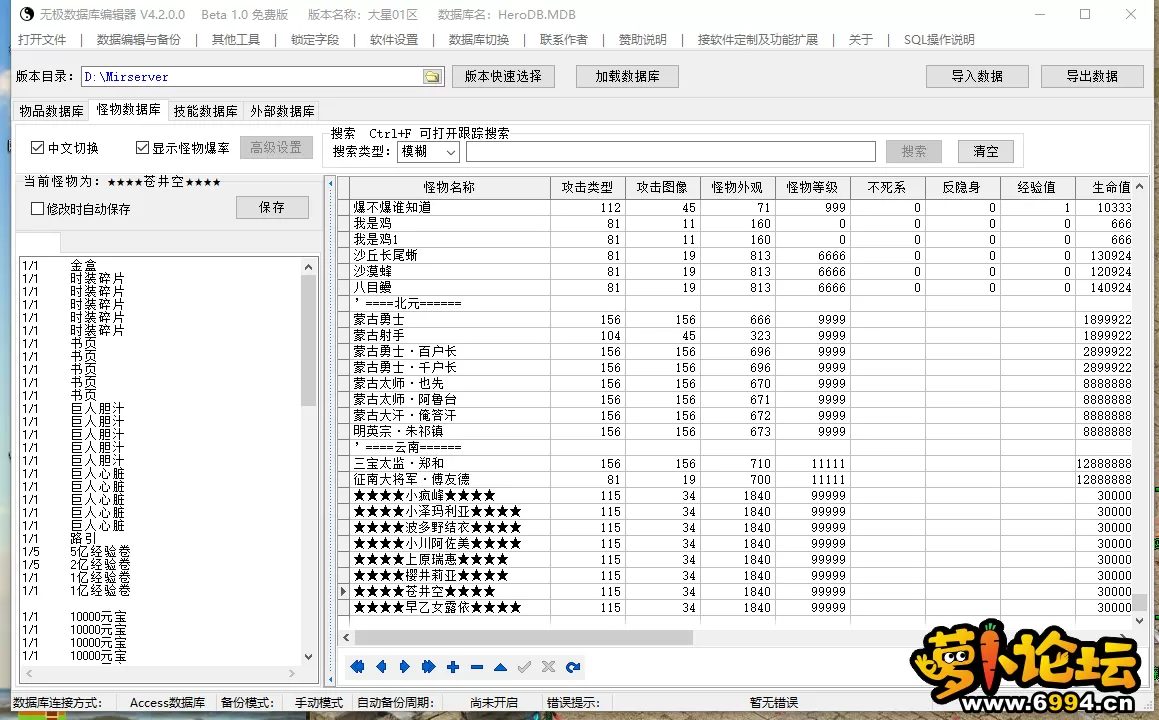The image size is (1159, 720).
Task: Open the 赞助说明 menu
Action: point(642,40)
